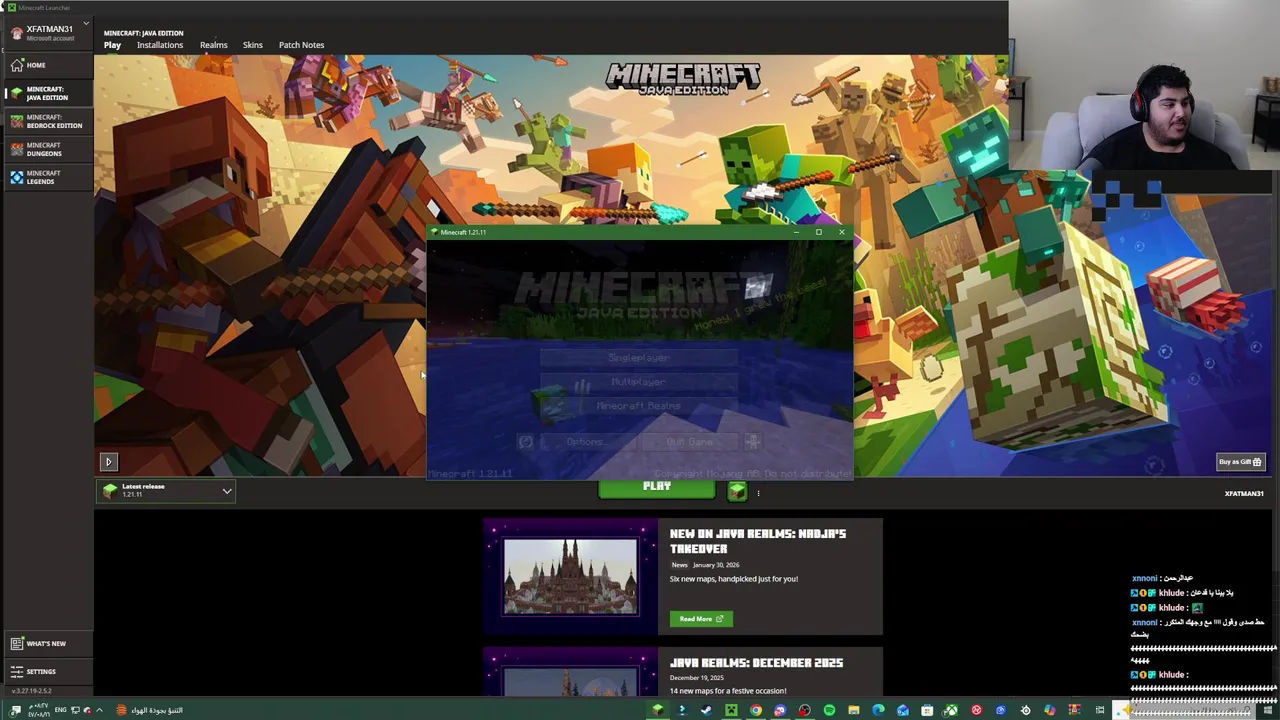Image resolution: width=1280 pixels, height=720 pixels.
Task: Open Google Chrome from the taskbar
Action: (x=756, y=710)
